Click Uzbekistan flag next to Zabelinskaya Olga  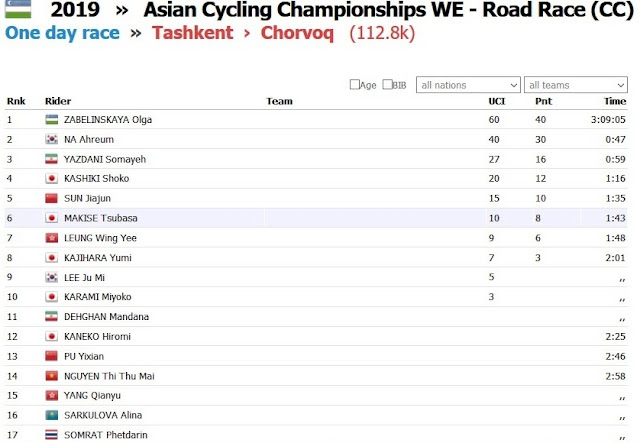pyautogui.click(x=51, y=119)
